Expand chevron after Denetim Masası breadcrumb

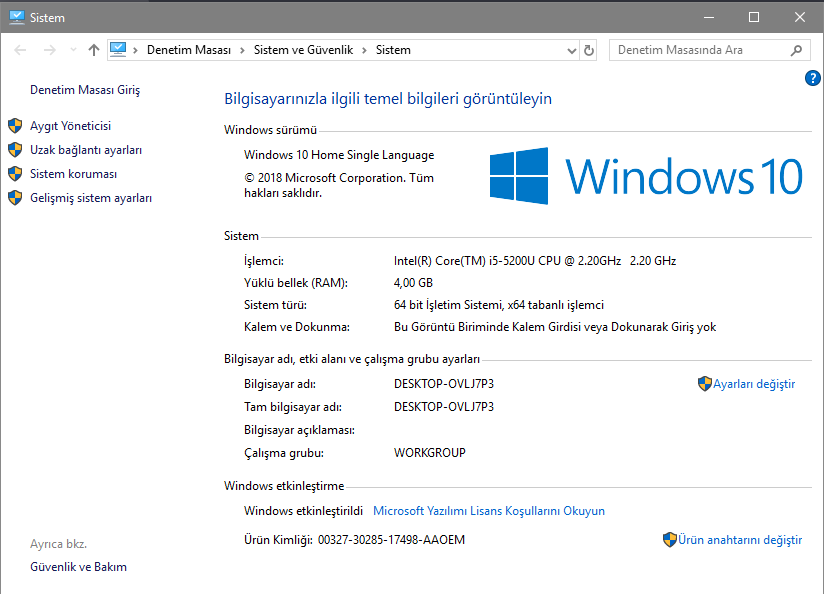pyautogui.click(x=241, y=50)
